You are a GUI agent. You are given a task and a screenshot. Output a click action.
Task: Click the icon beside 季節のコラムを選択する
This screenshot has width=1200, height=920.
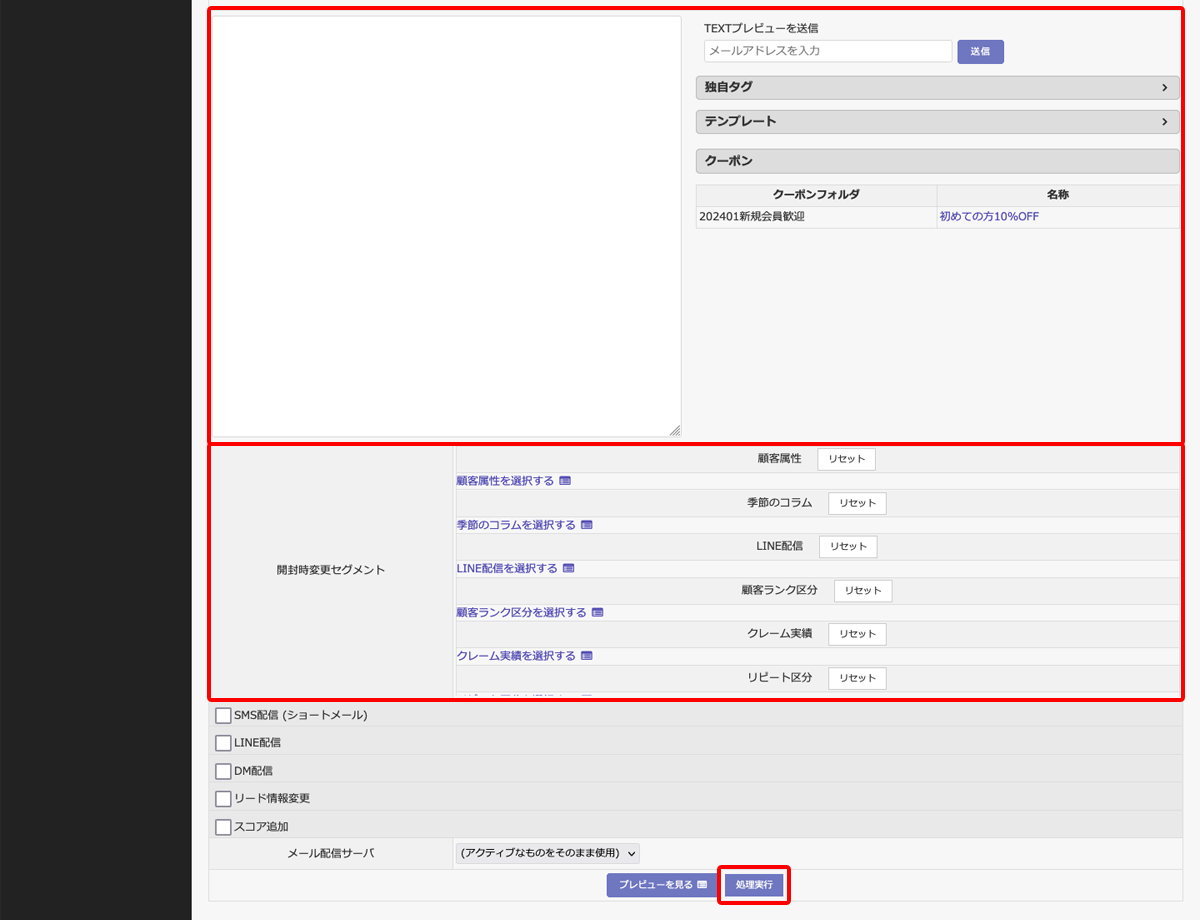[587, 525]
